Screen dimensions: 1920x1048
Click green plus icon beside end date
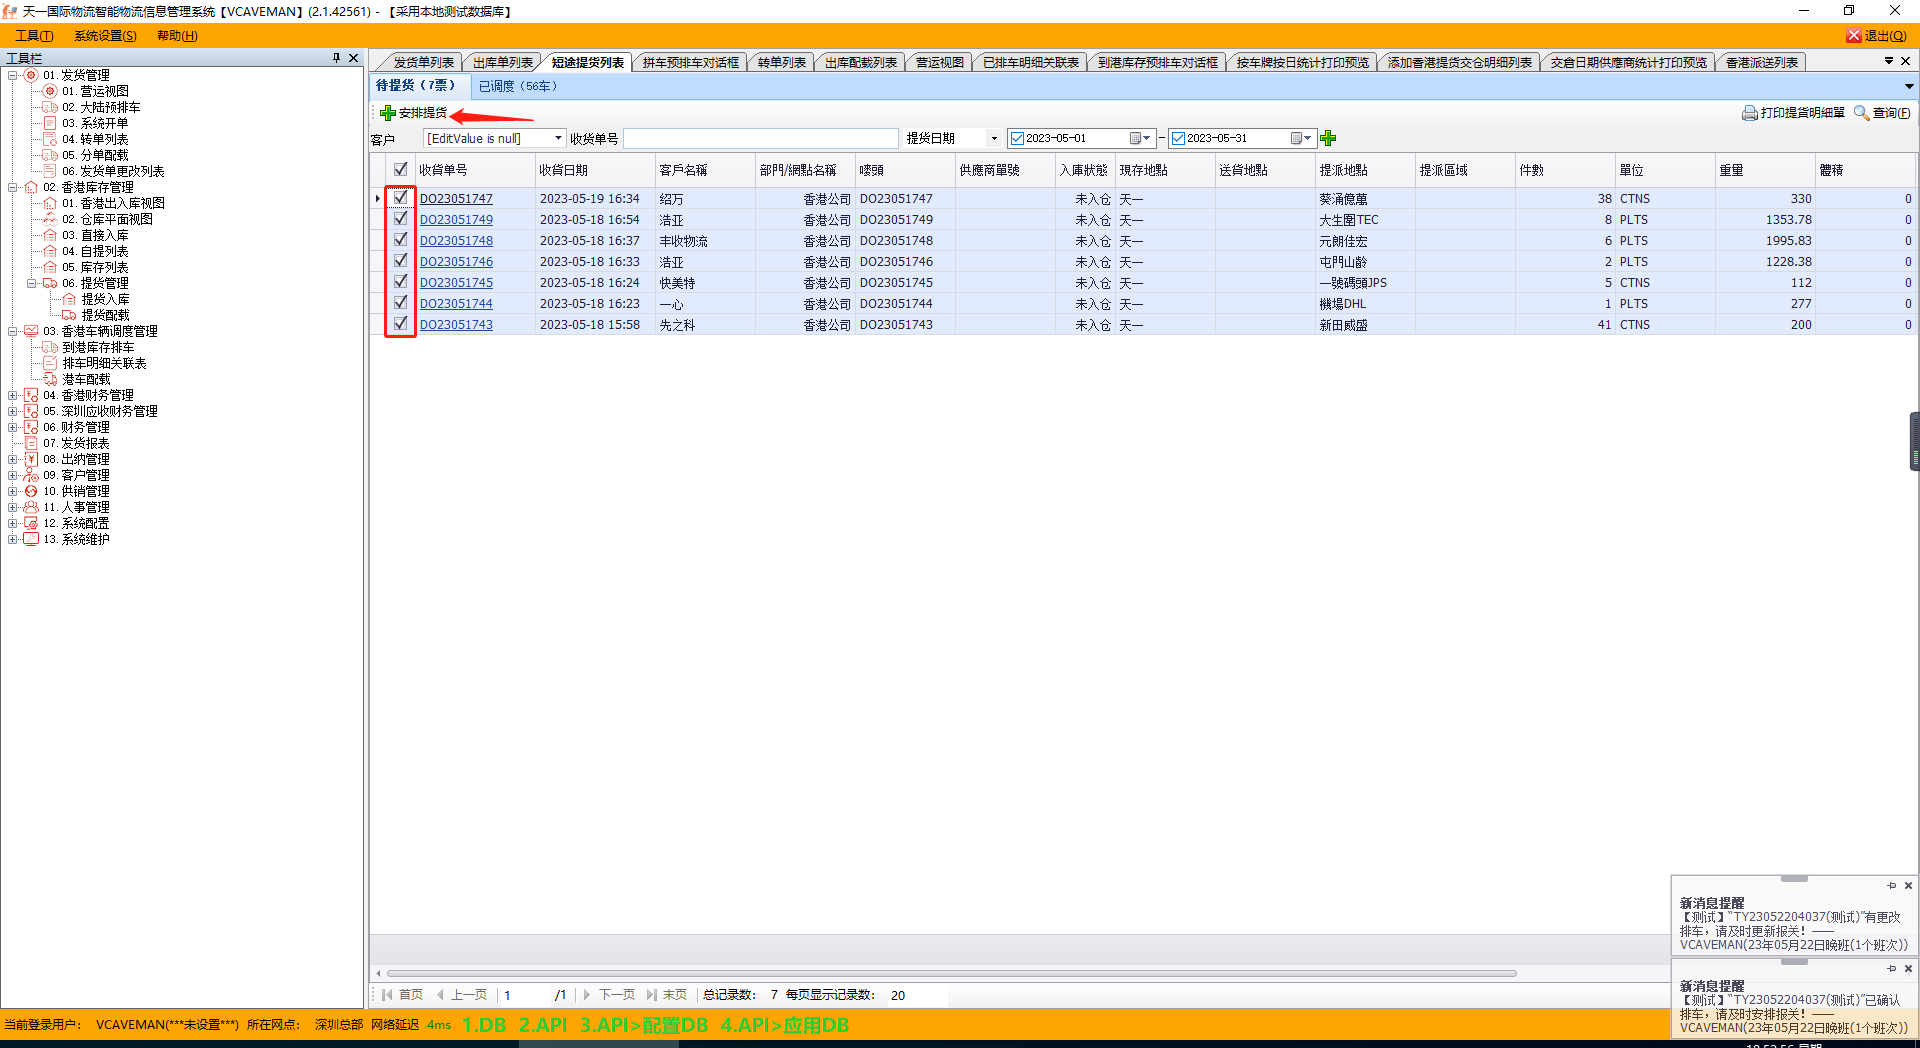pyautogui.click(x=1328, y=138)
